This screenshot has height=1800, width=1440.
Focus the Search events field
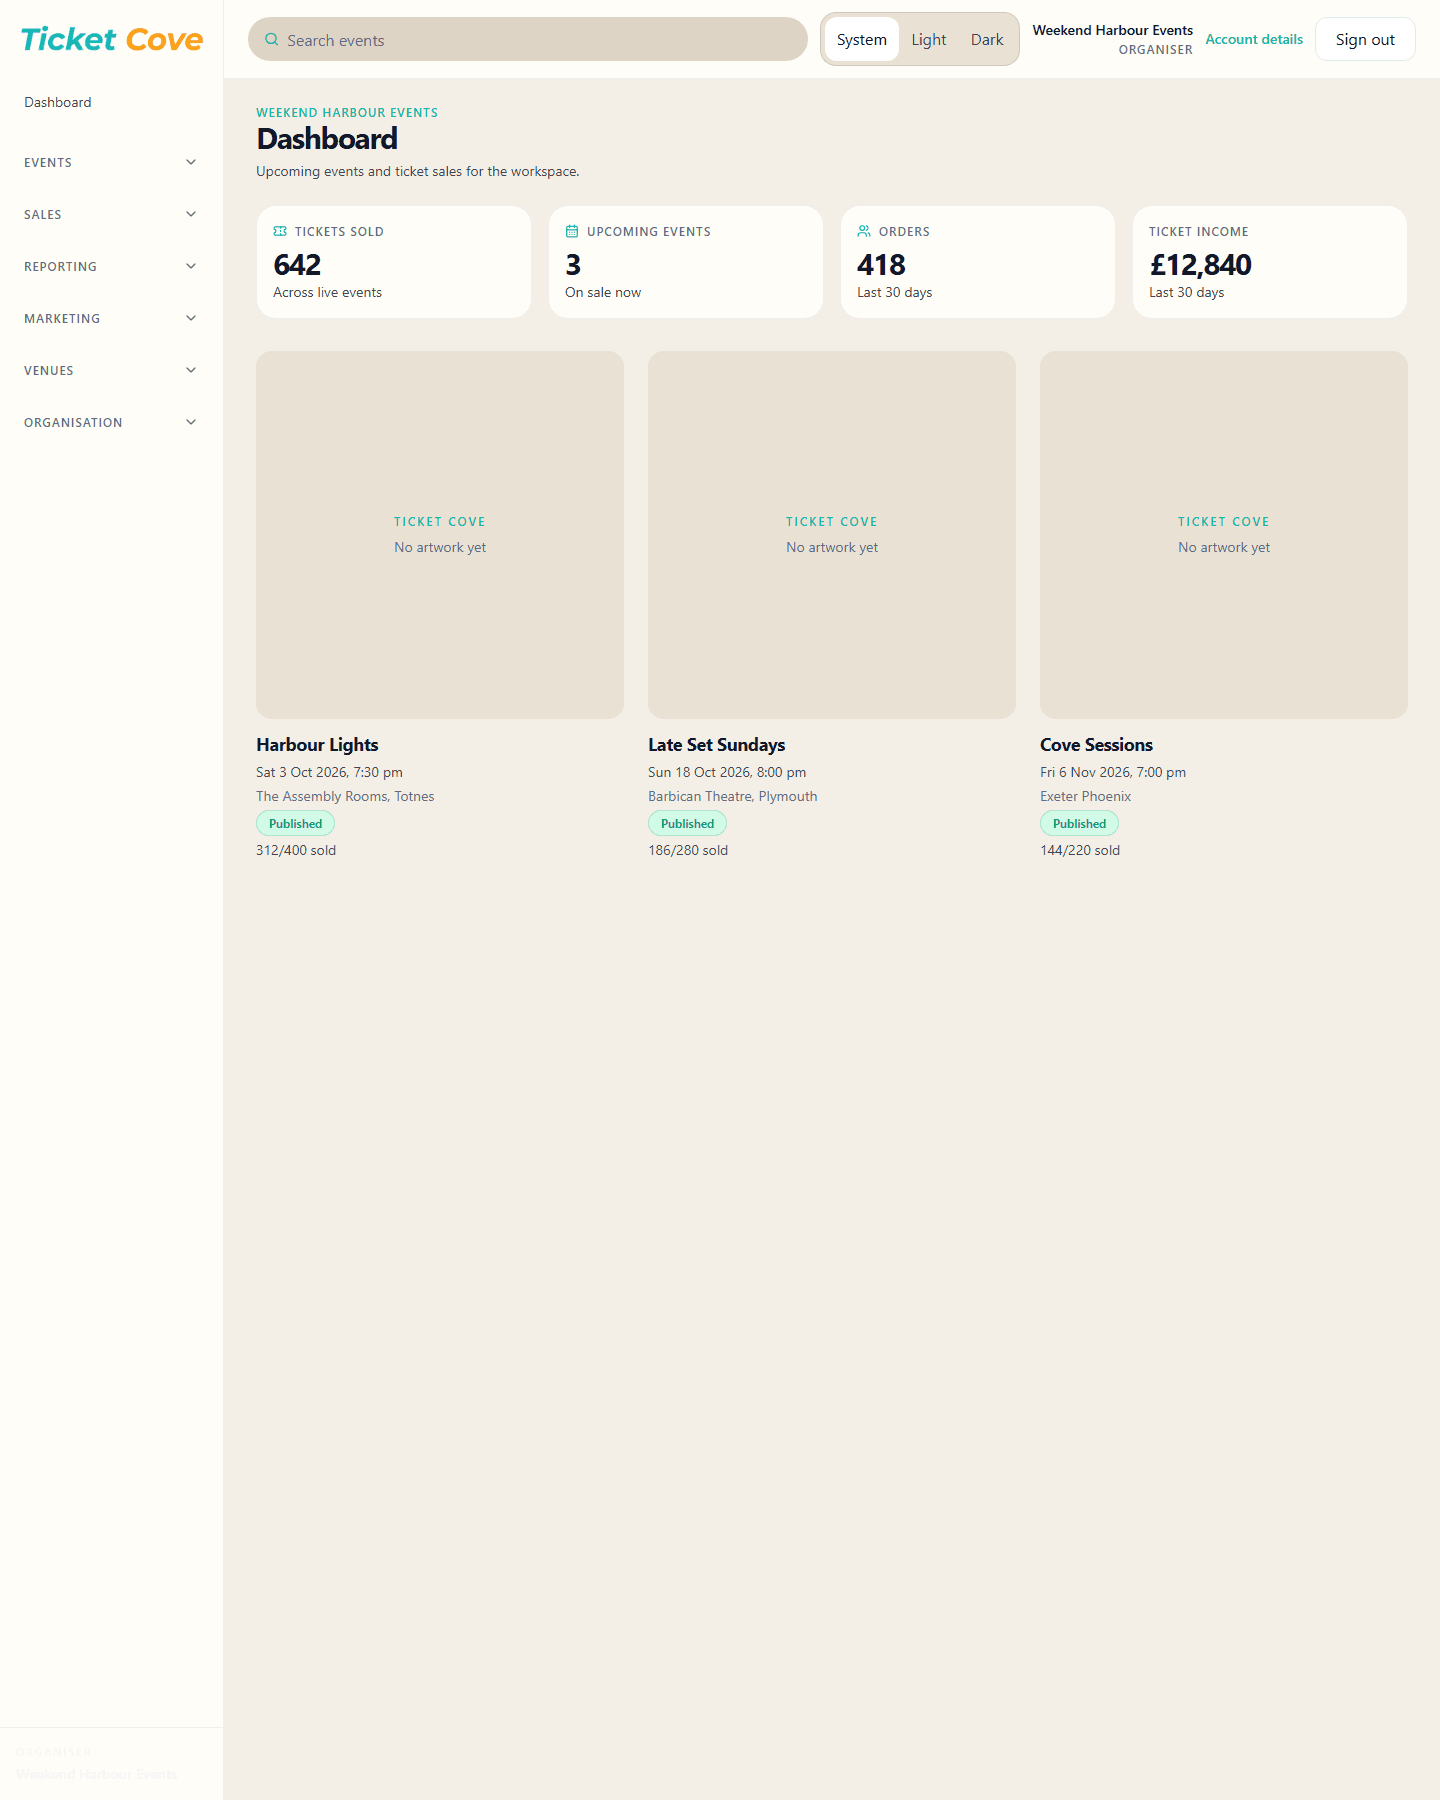[528, 40]
